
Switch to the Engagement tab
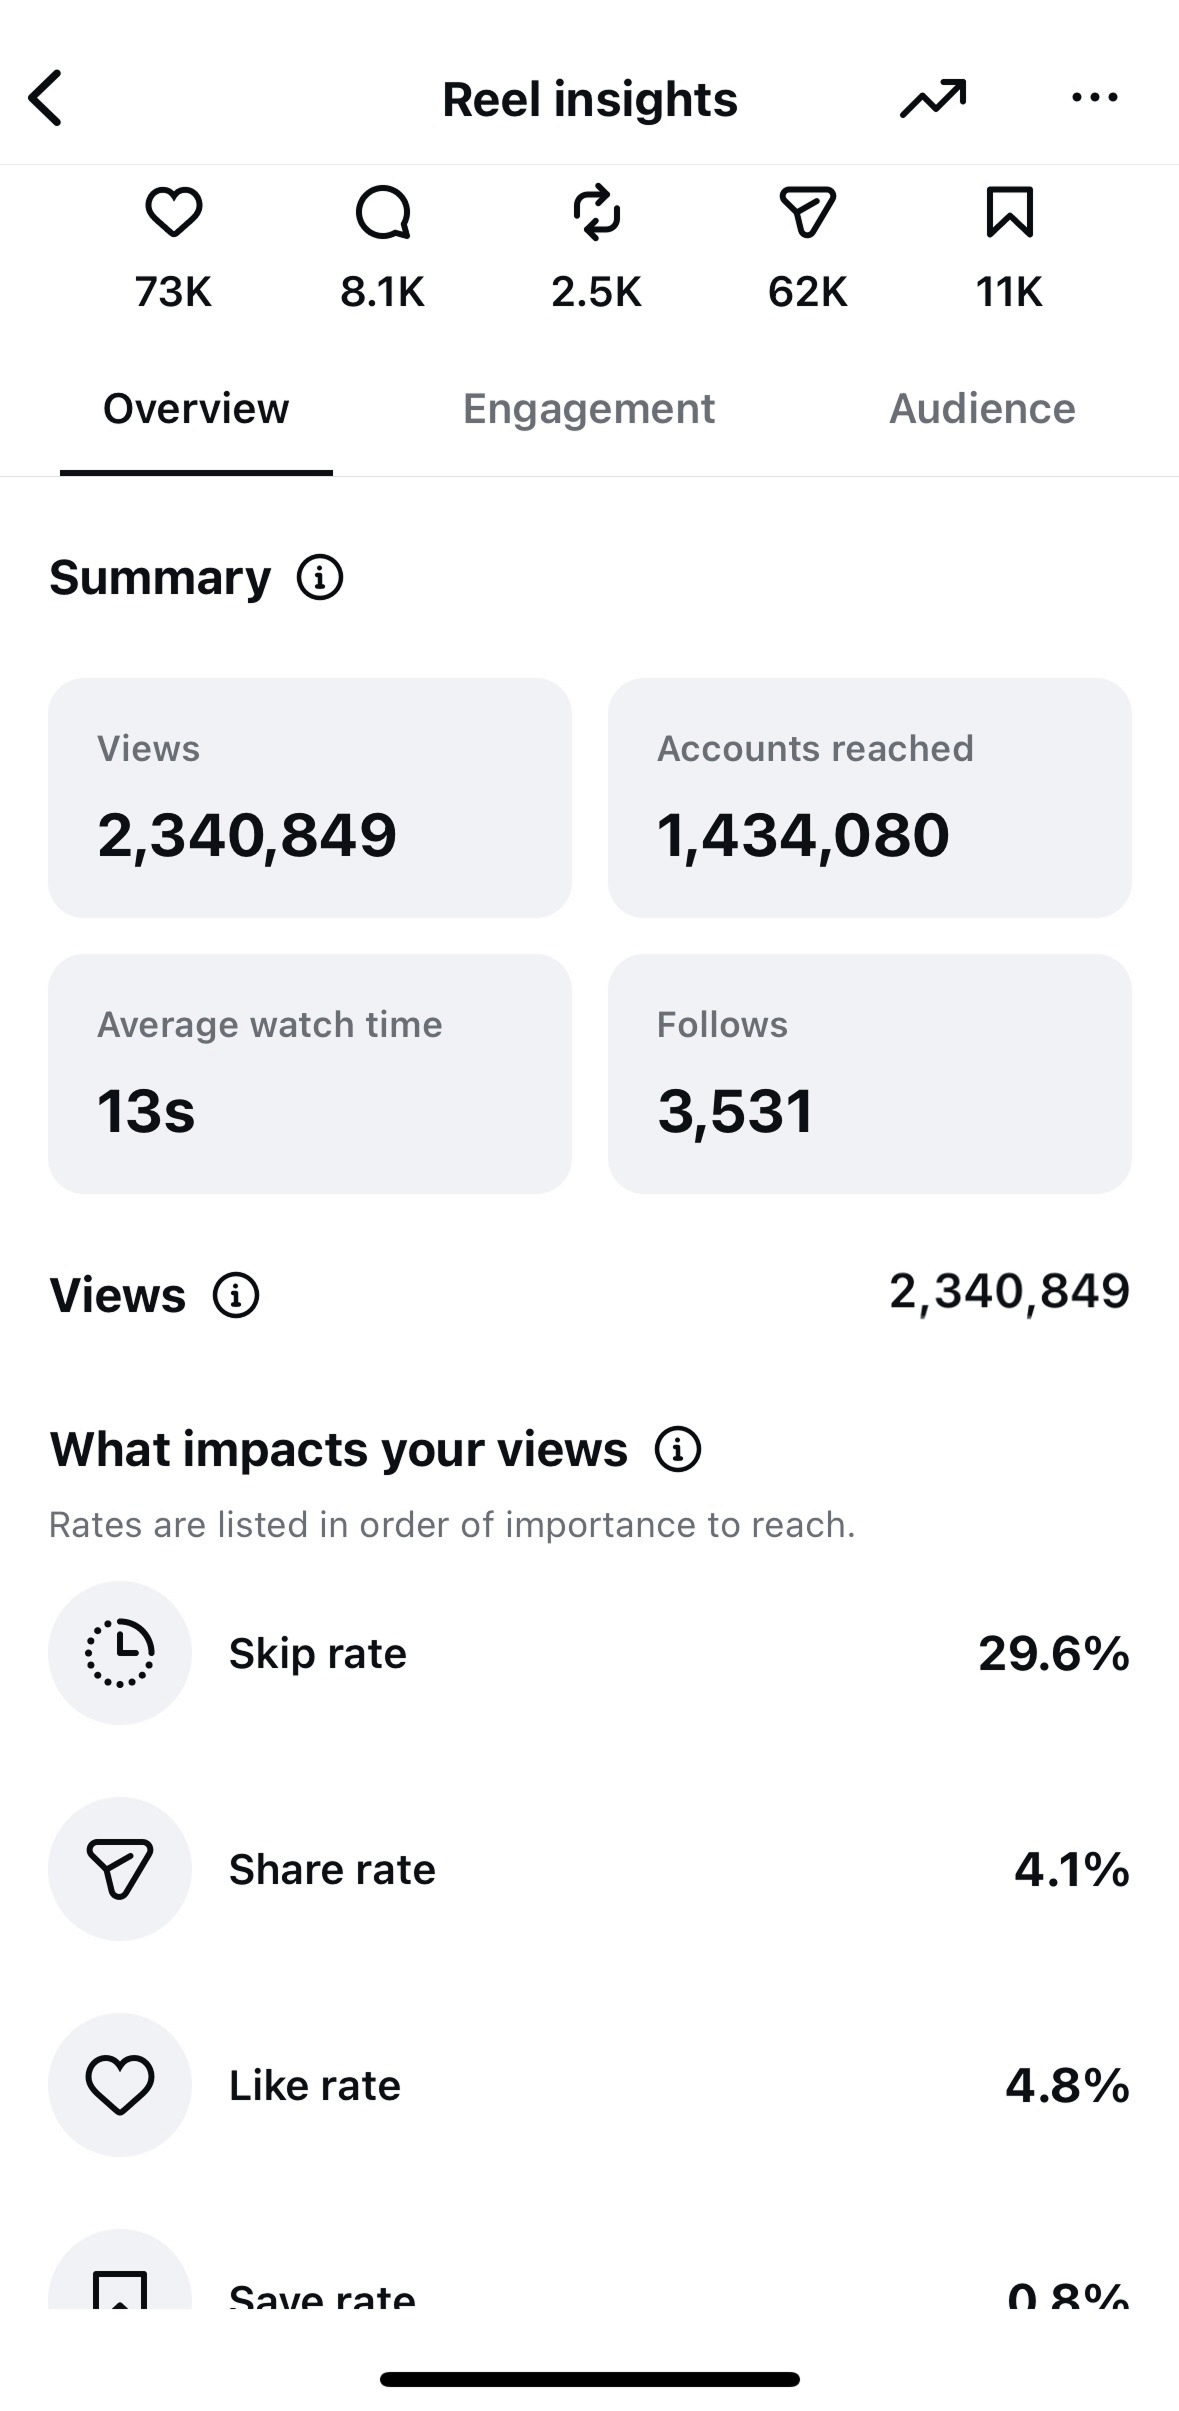589,409
